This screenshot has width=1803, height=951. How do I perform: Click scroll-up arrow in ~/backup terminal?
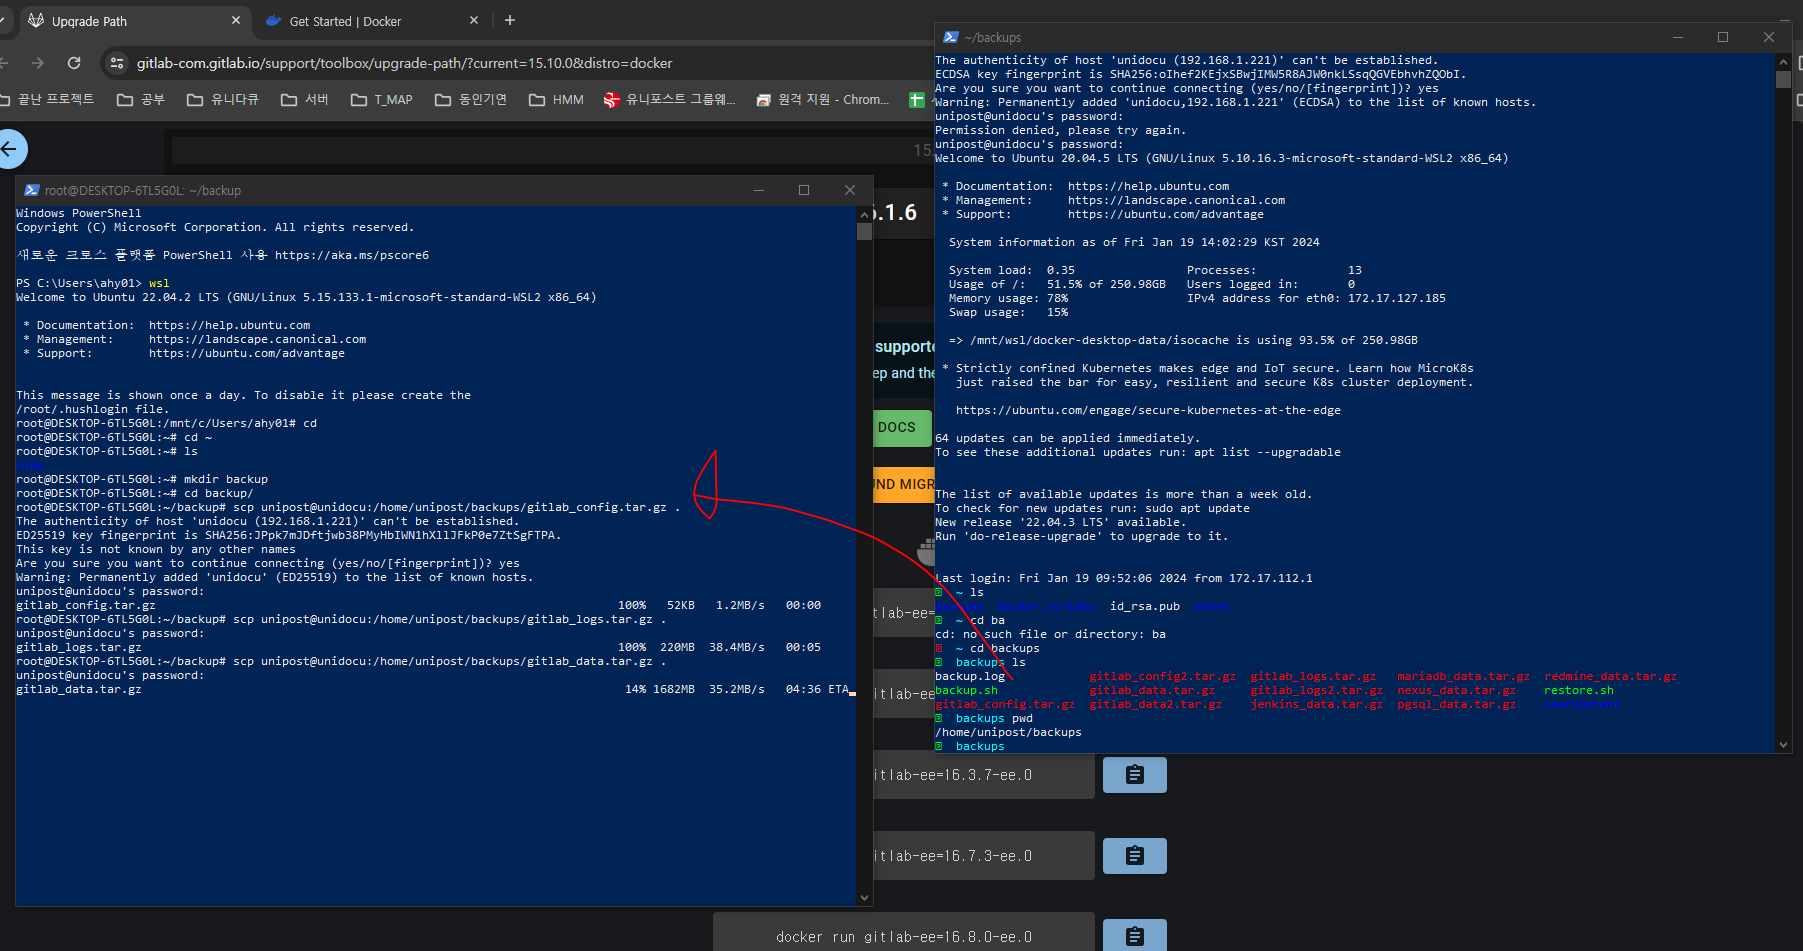tap(864, 214)
